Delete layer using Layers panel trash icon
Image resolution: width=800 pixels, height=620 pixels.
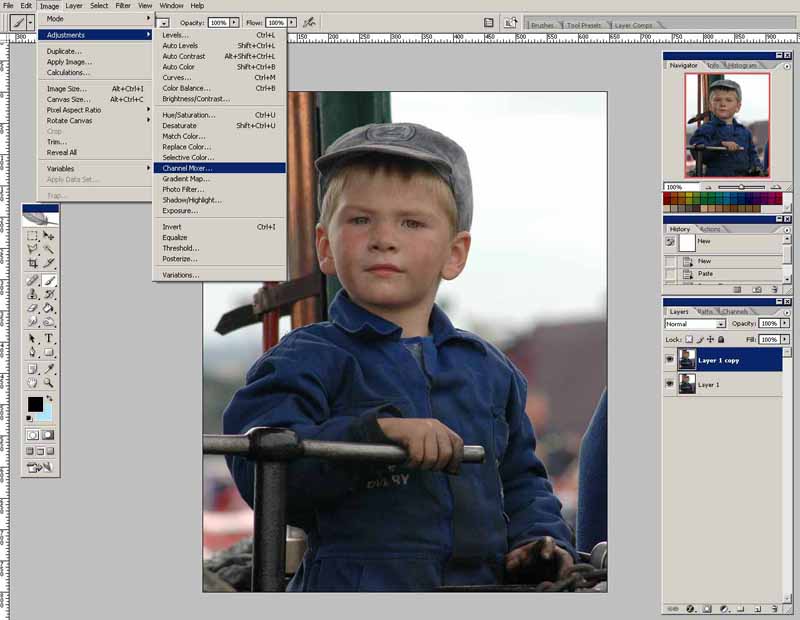click(774, 609)
